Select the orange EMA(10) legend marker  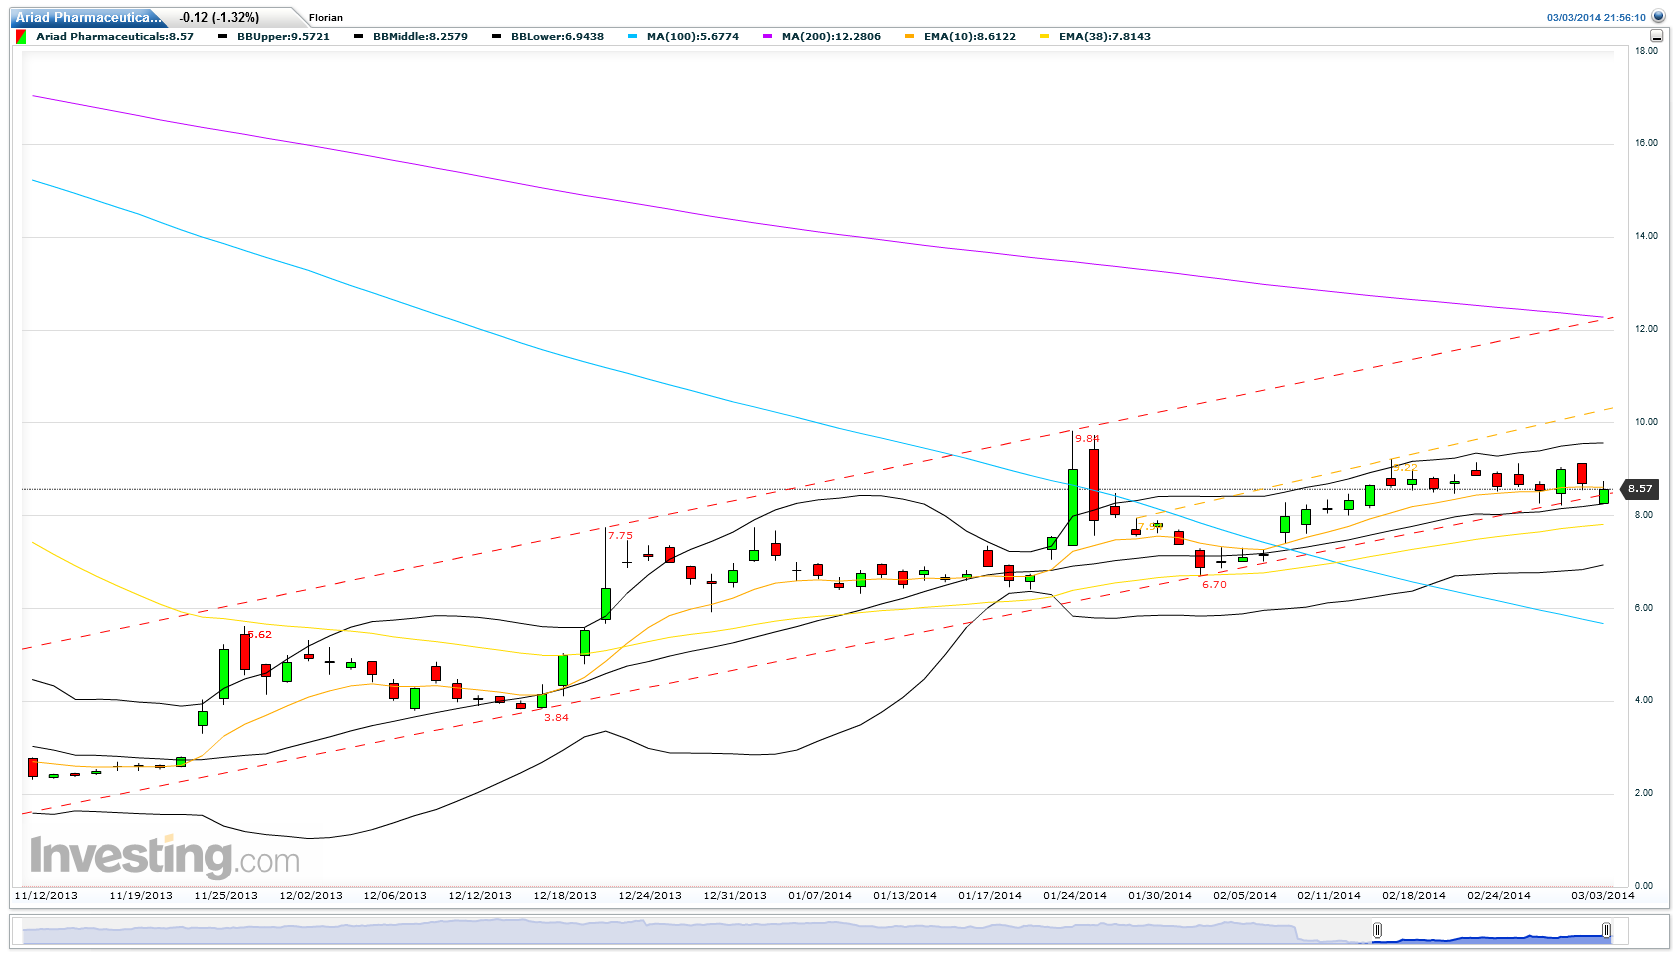pyautogui.click(x=912, y=36)
